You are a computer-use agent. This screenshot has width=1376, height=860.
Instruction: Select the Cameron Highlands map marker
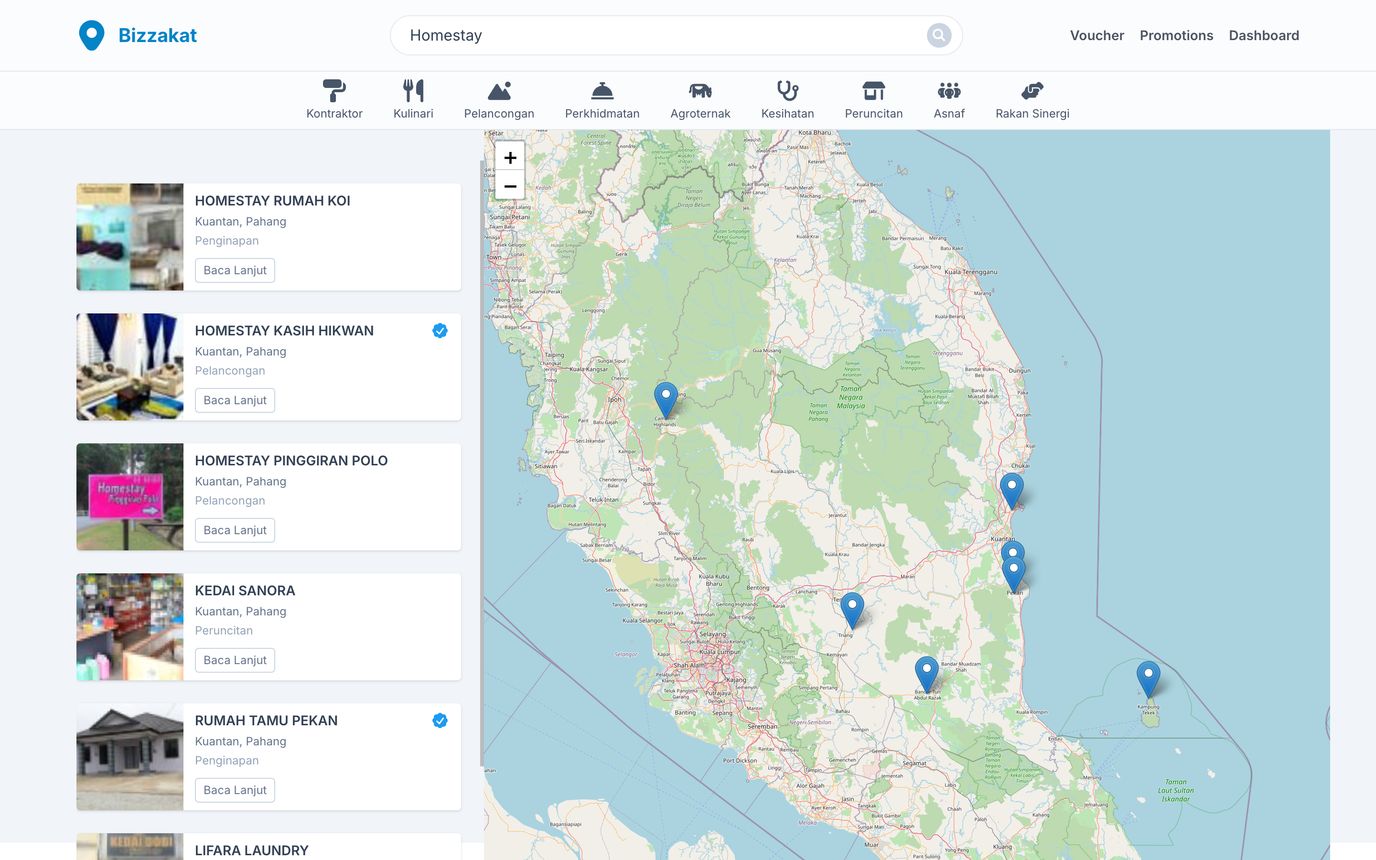[666, 399]
